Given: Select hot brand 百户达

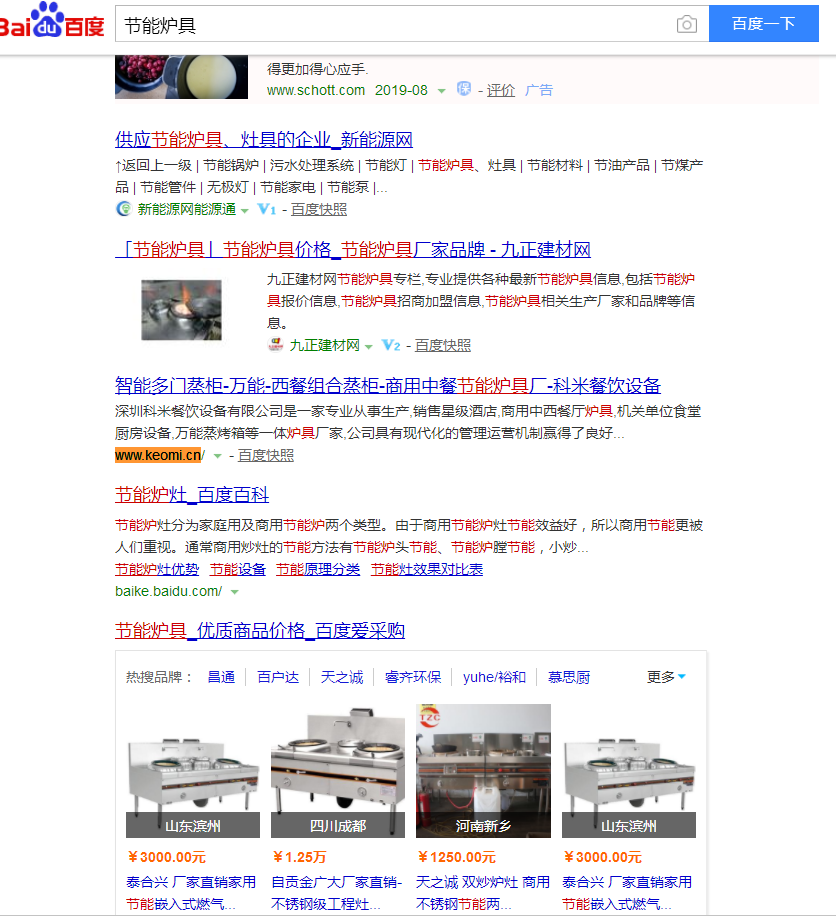Looking at the screenshot, I should coord(278,677).
